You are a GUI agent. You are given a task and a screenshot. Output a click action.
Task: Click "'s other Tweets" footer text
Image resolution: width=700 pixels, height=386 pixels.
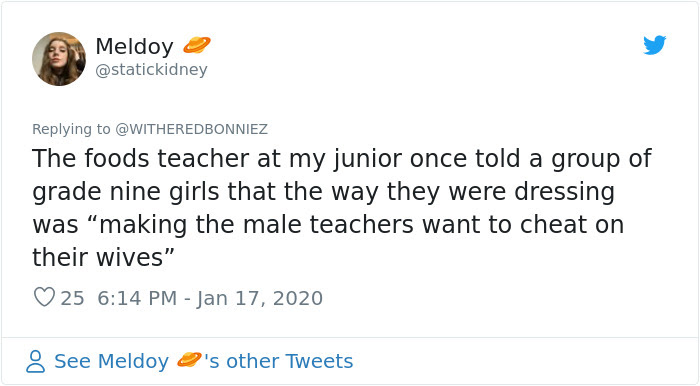[x=279, y=361]
